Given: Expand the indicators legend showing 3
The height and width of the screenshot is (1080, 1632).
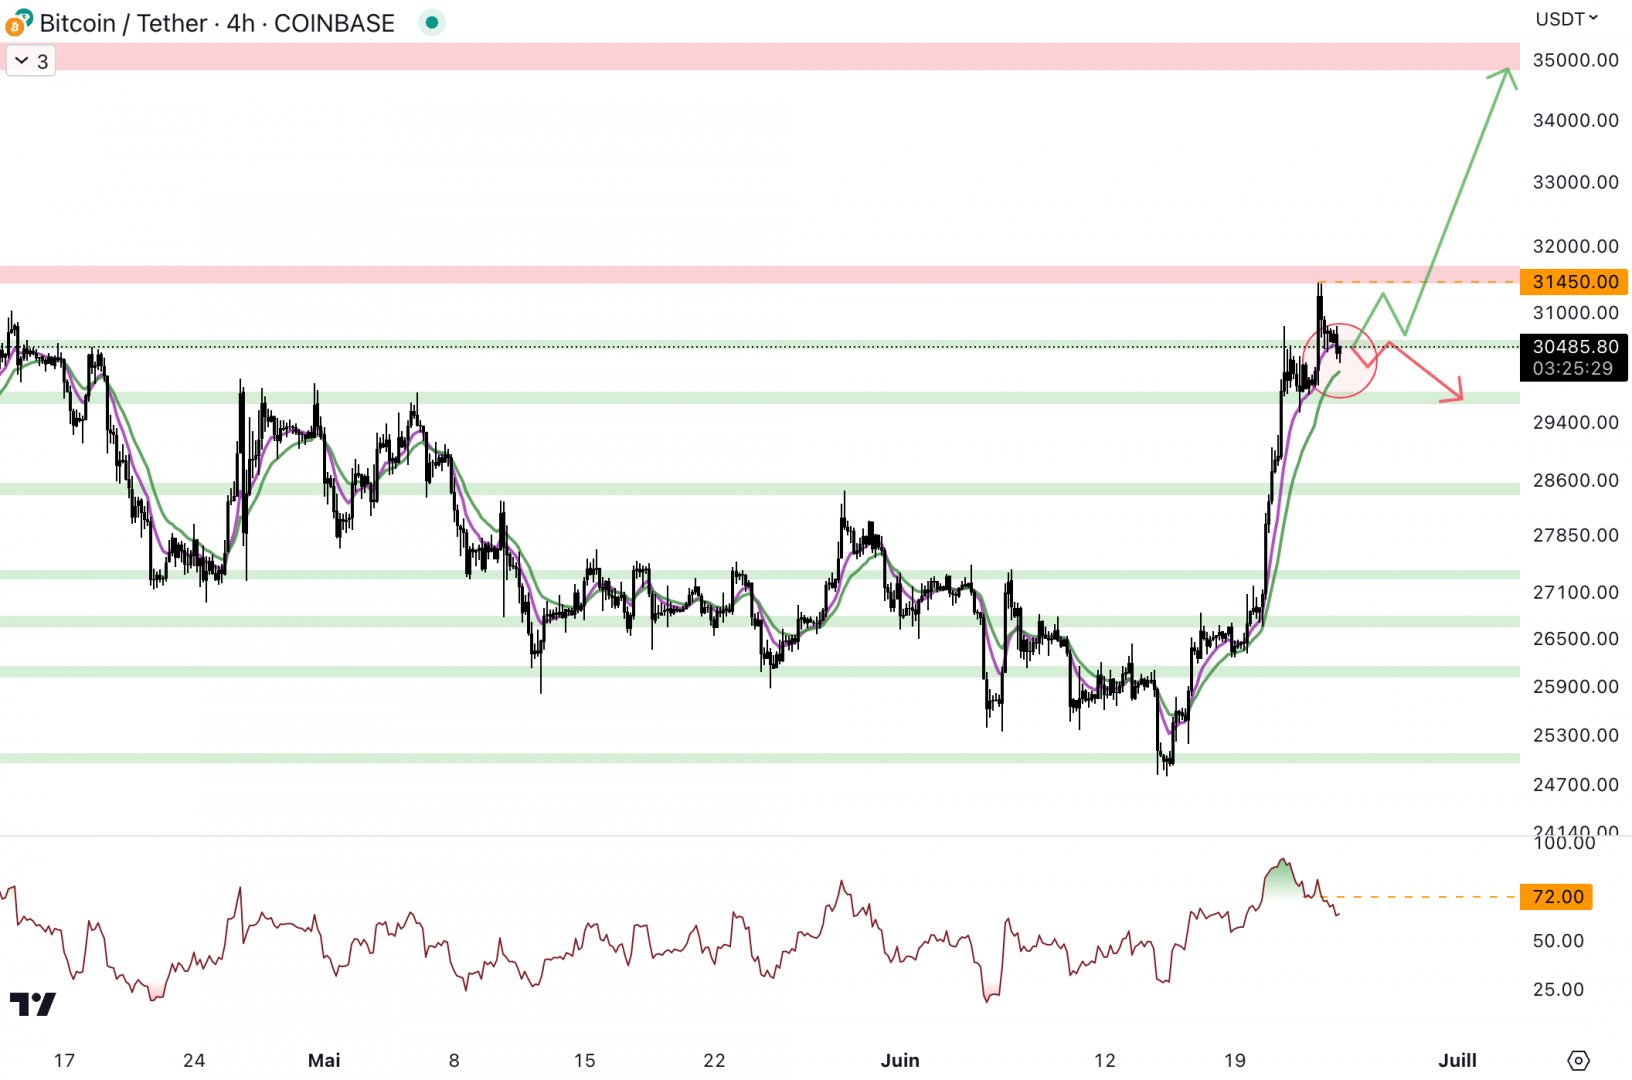Looking at the screenshot, I should [31, 61].
